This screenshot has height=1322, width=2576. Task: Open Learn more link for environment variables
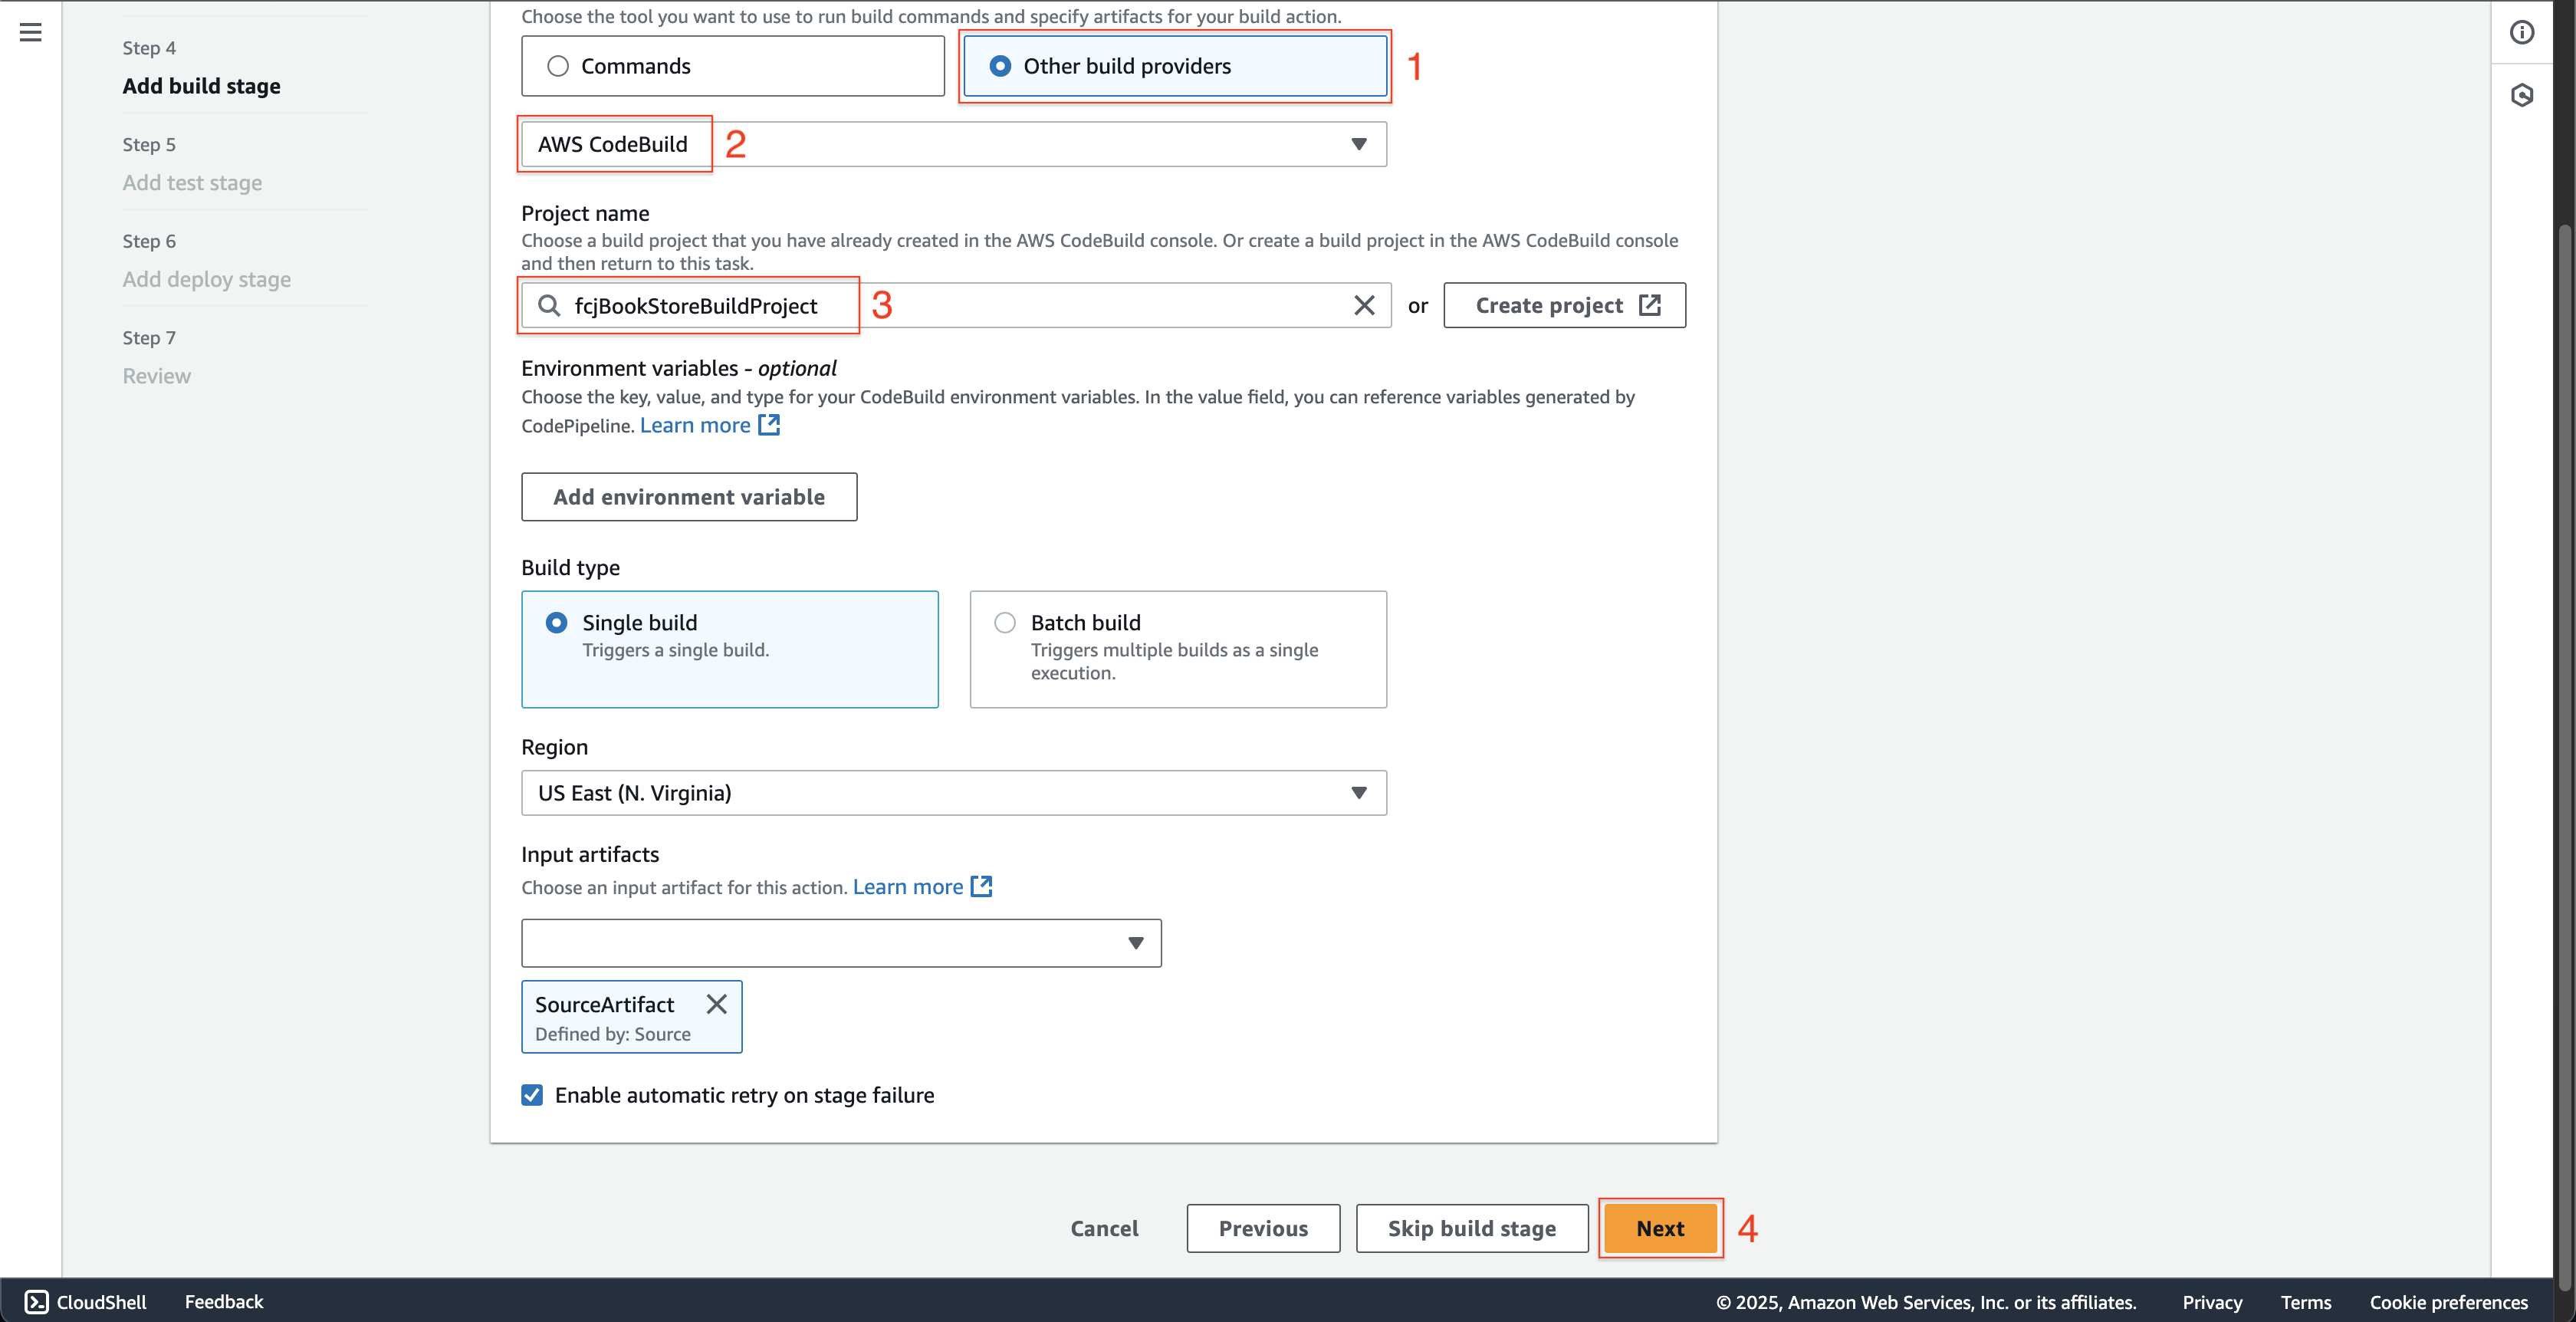tap(695, 425)
